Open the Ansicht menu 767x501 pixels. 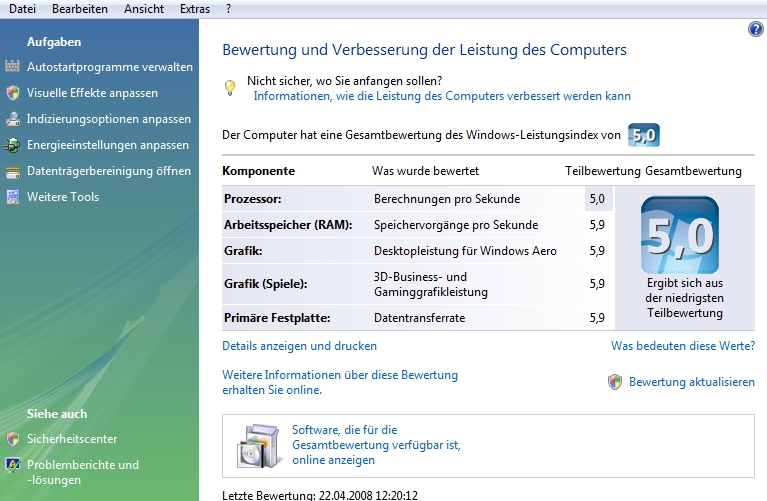point(144,9)
